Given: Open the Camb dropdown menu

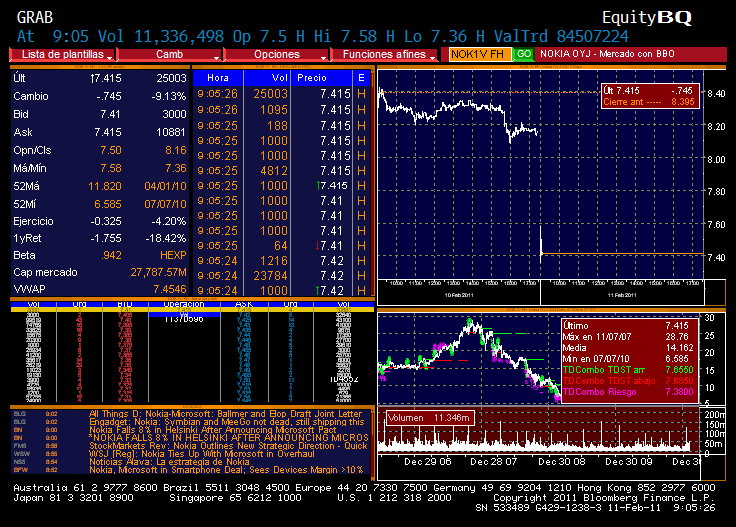Looking at the screenshot, I should (x=169, y=54).
